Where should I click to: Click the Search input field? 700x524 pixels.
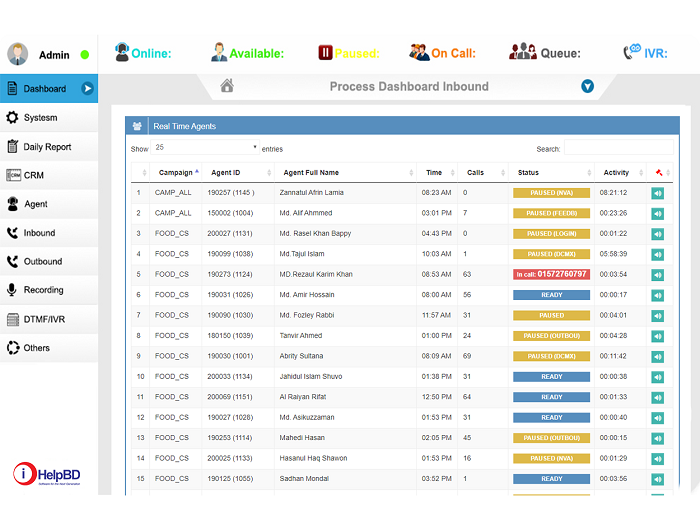[x=619, y=149]
